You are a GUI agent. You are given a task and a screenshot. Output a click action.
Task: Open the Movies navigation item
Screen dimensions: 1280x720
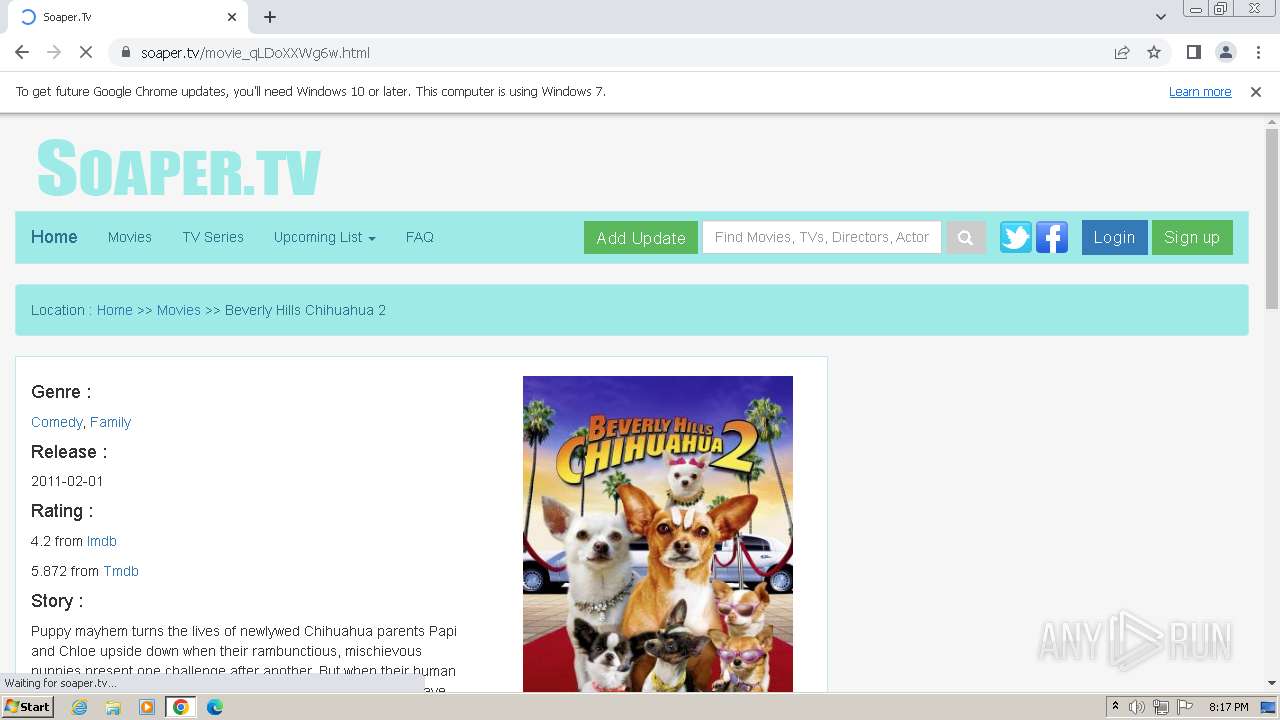click(130, 237)
